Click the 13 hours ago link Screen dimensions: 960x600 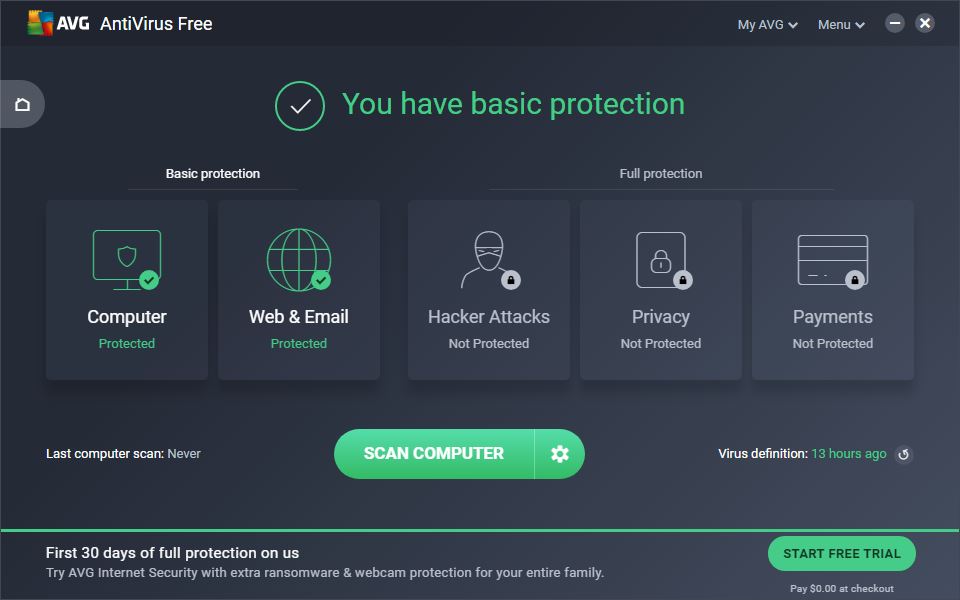pos(848,453)
